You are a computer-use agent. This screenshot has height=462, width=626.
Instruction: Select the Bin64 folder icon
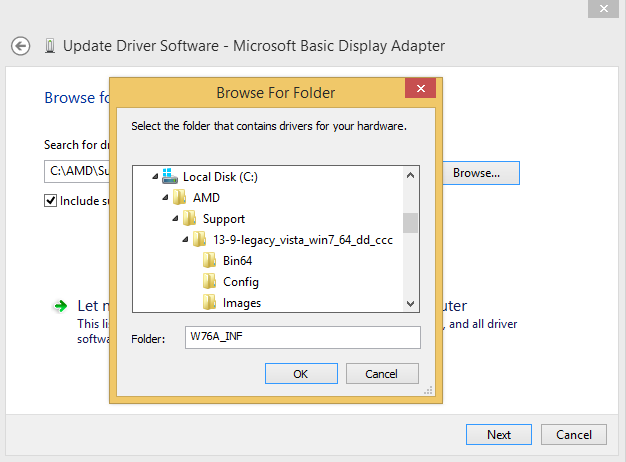click(210, 261)
